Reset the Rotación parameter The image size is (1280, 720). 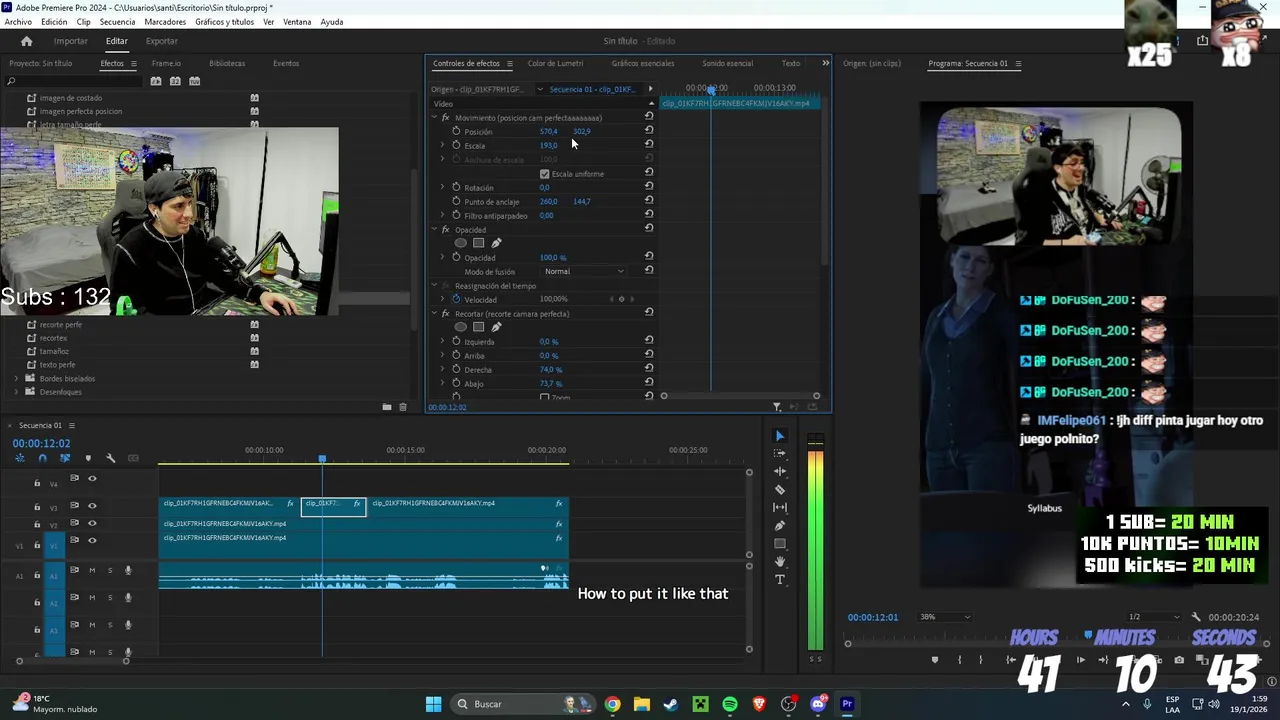point(649,187)
